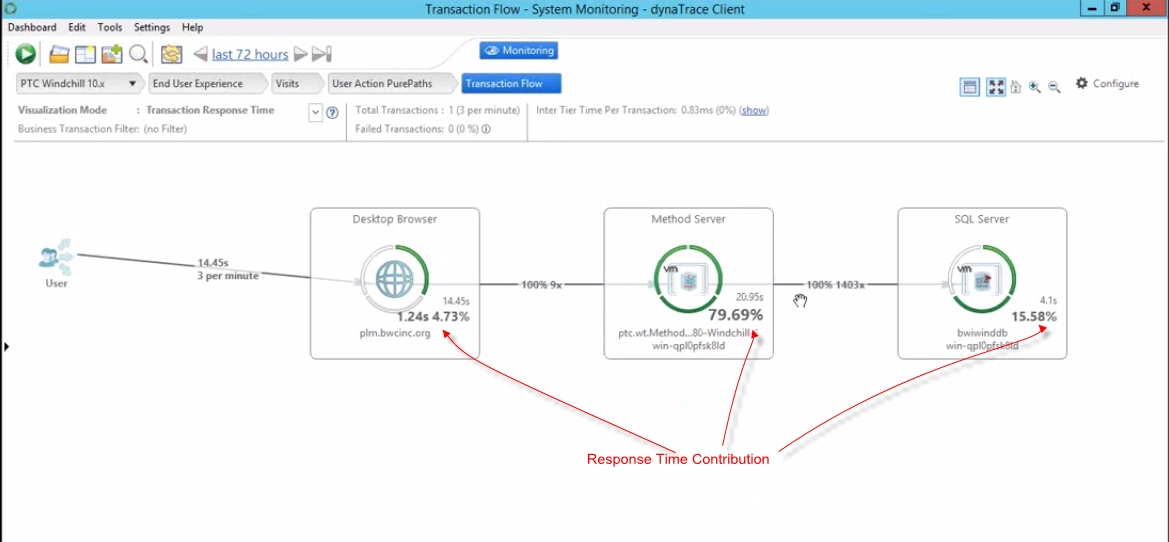The width and height of the screenshot is (1169, 542).
Task: Click the '79.69%' contribution value
Action: pyautogui.click(x=735, y=315)
